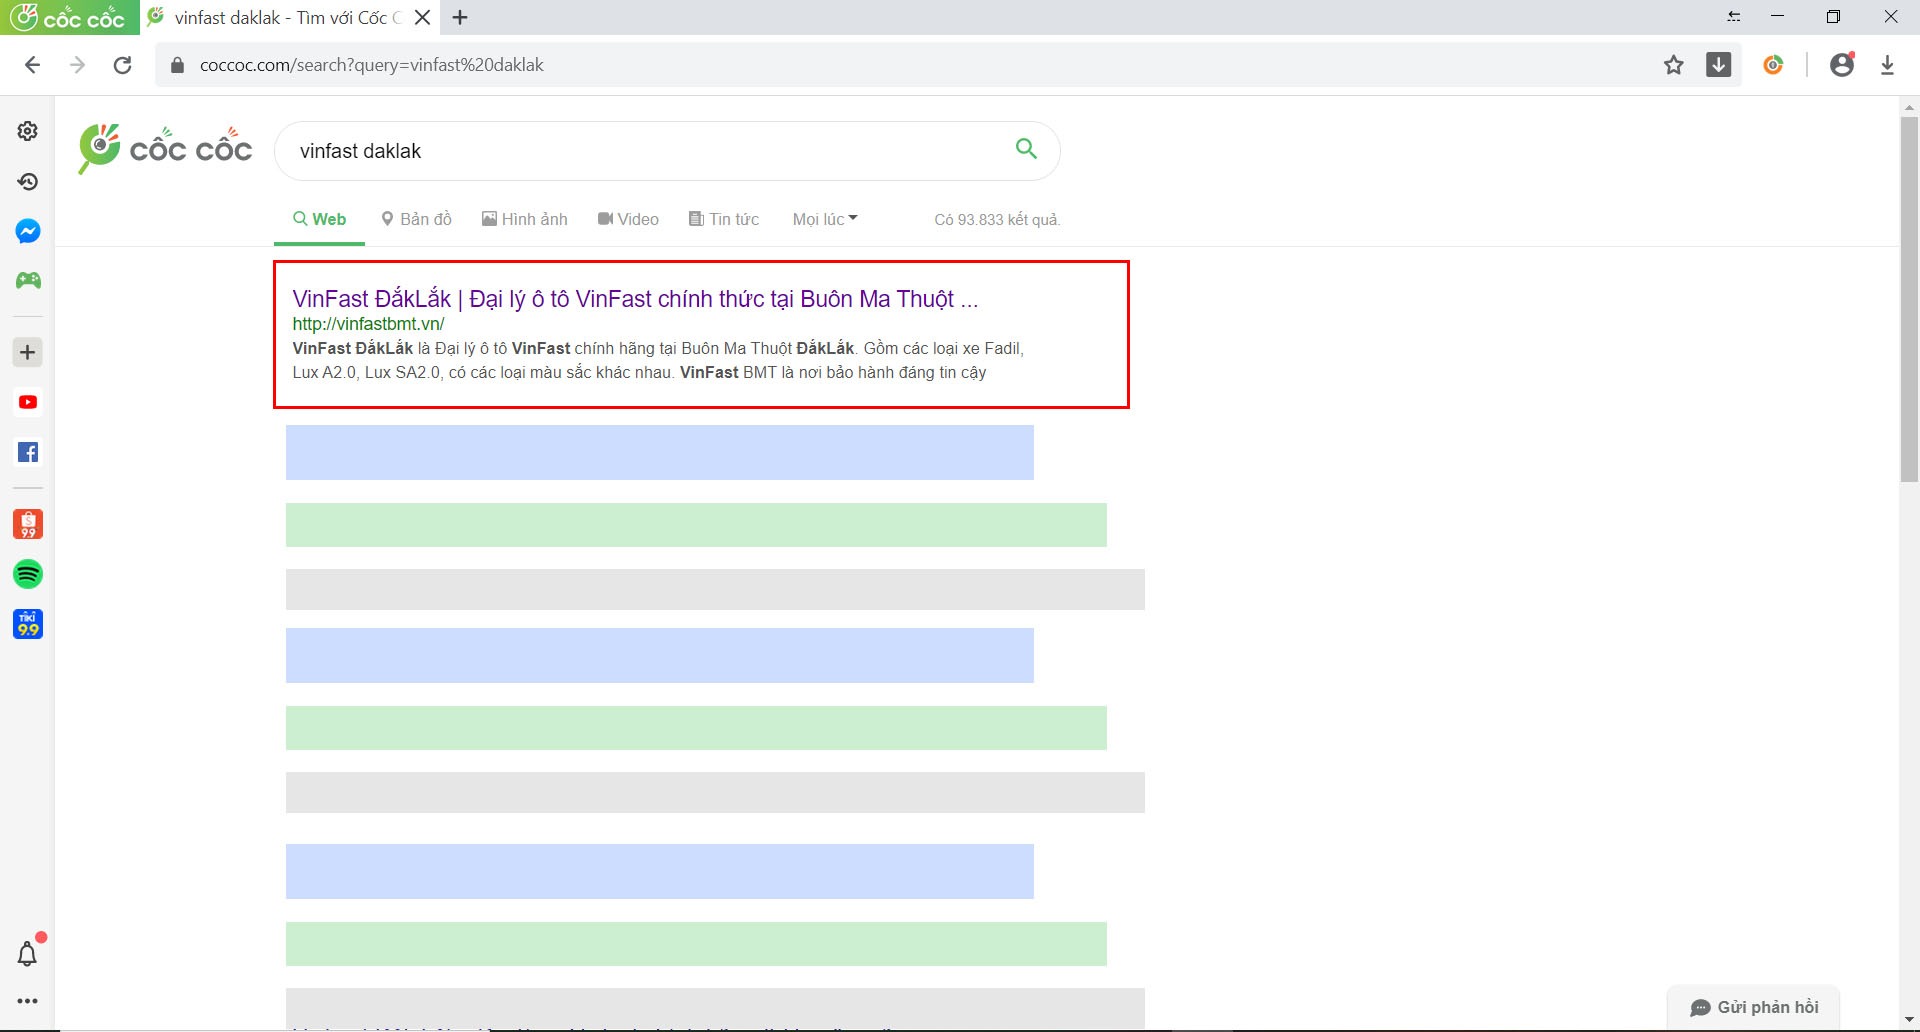Add a new sidebar shortcut with plus
The height and width of the screenshot is (1032, 1920).
coord(28,352)
